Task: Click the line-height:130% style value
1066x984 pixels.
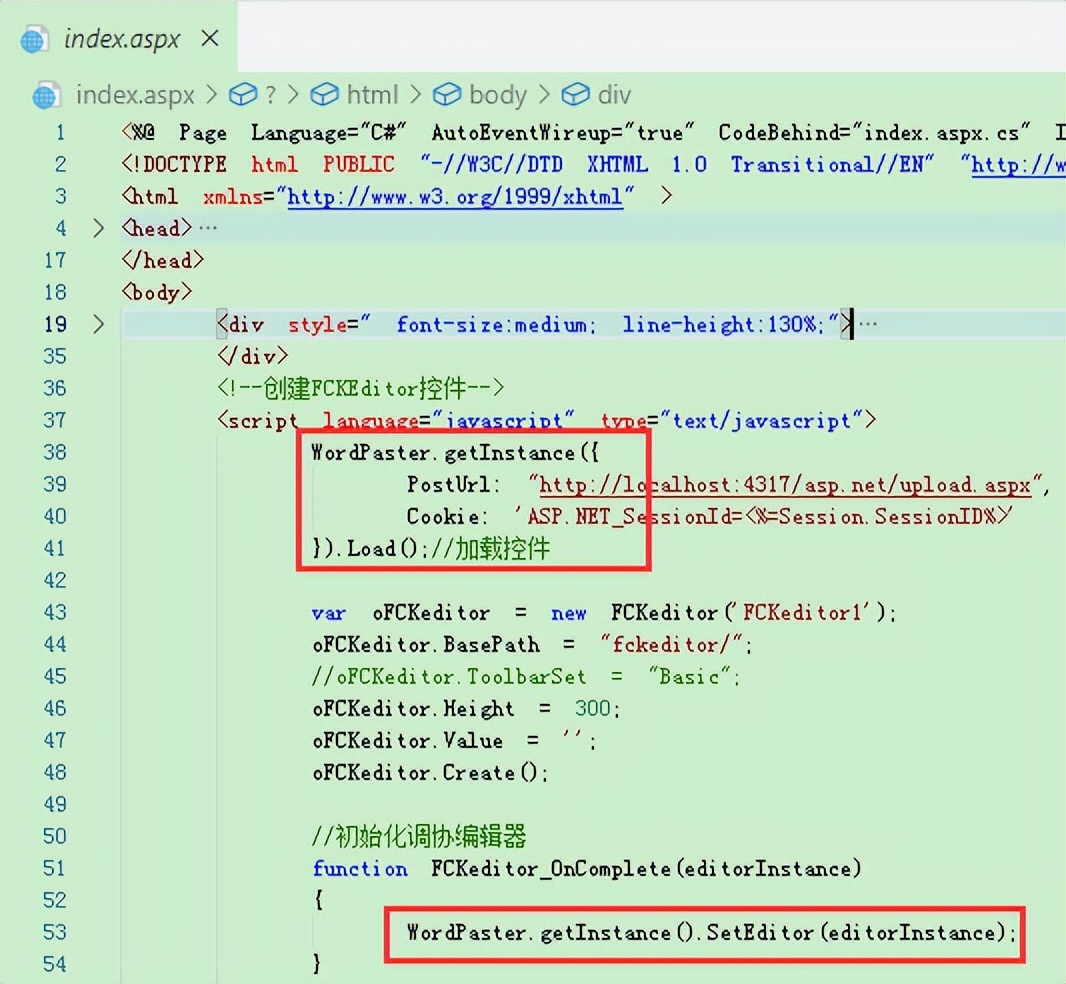Action: [723, 324]
